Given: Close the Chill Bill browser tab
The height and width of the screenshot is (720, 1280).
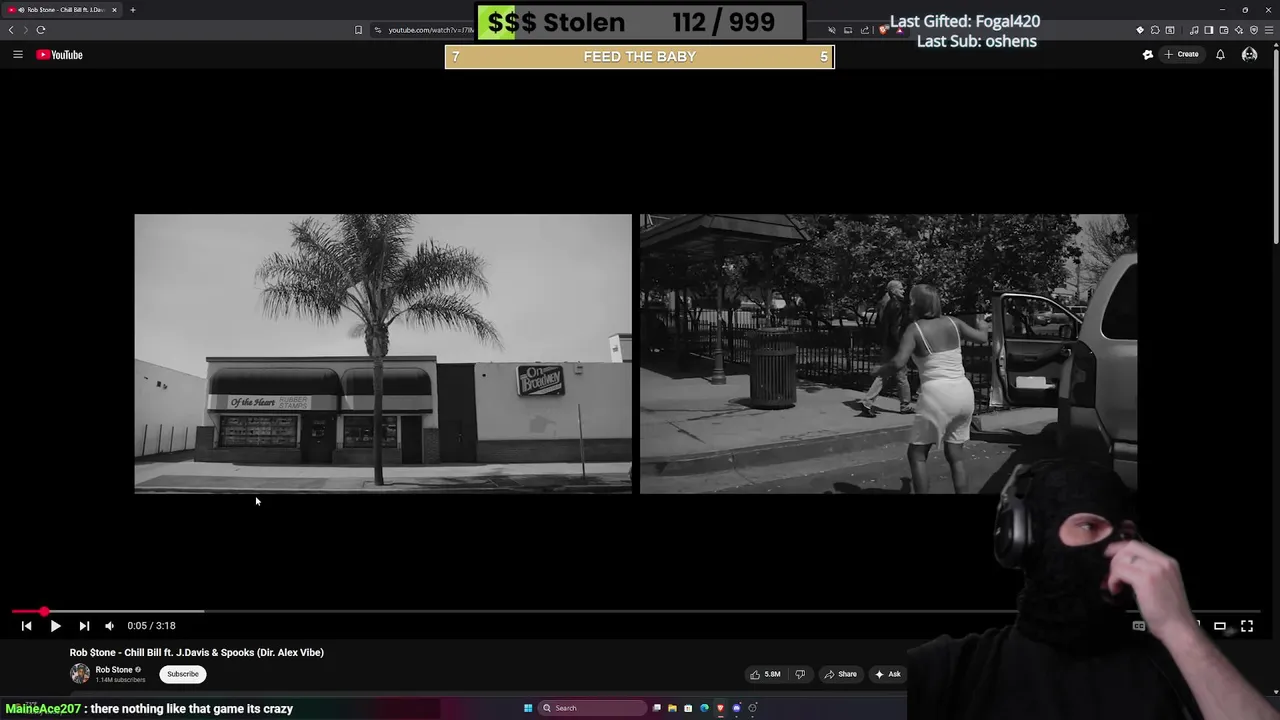Looking at the screenshot, I should pyautogui.click(x=114, y=10).
